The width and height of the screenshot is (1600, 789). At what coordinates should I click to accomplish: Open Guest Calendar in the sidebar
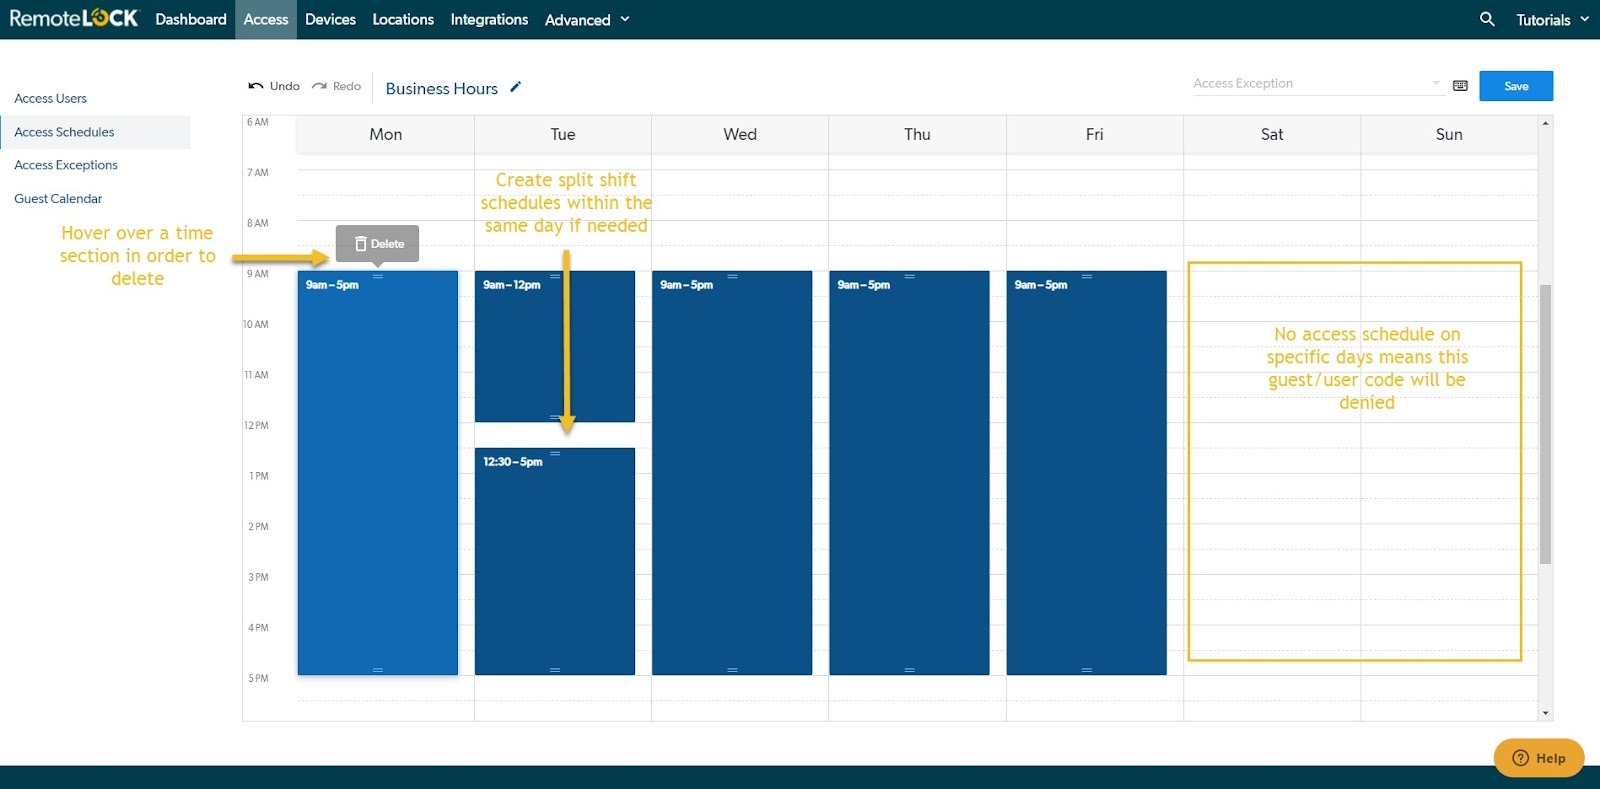click(58, 199)
